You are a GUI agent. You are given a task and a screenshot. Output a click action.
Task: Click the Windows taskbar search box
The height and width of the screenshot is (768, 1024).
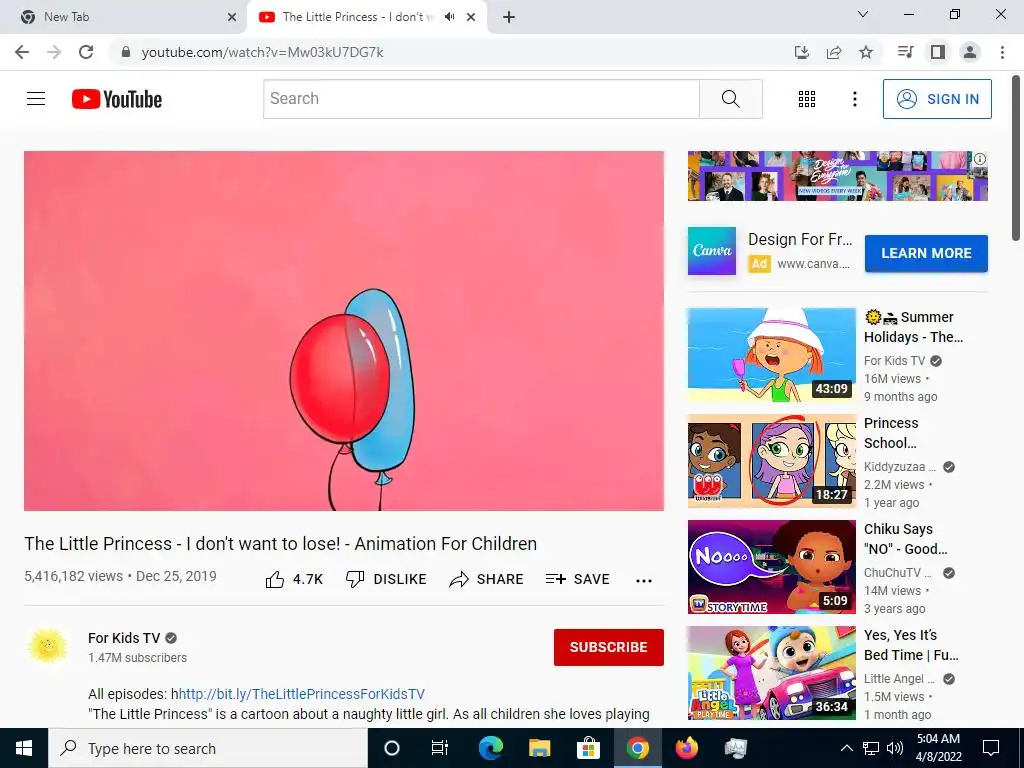point(208,748)
